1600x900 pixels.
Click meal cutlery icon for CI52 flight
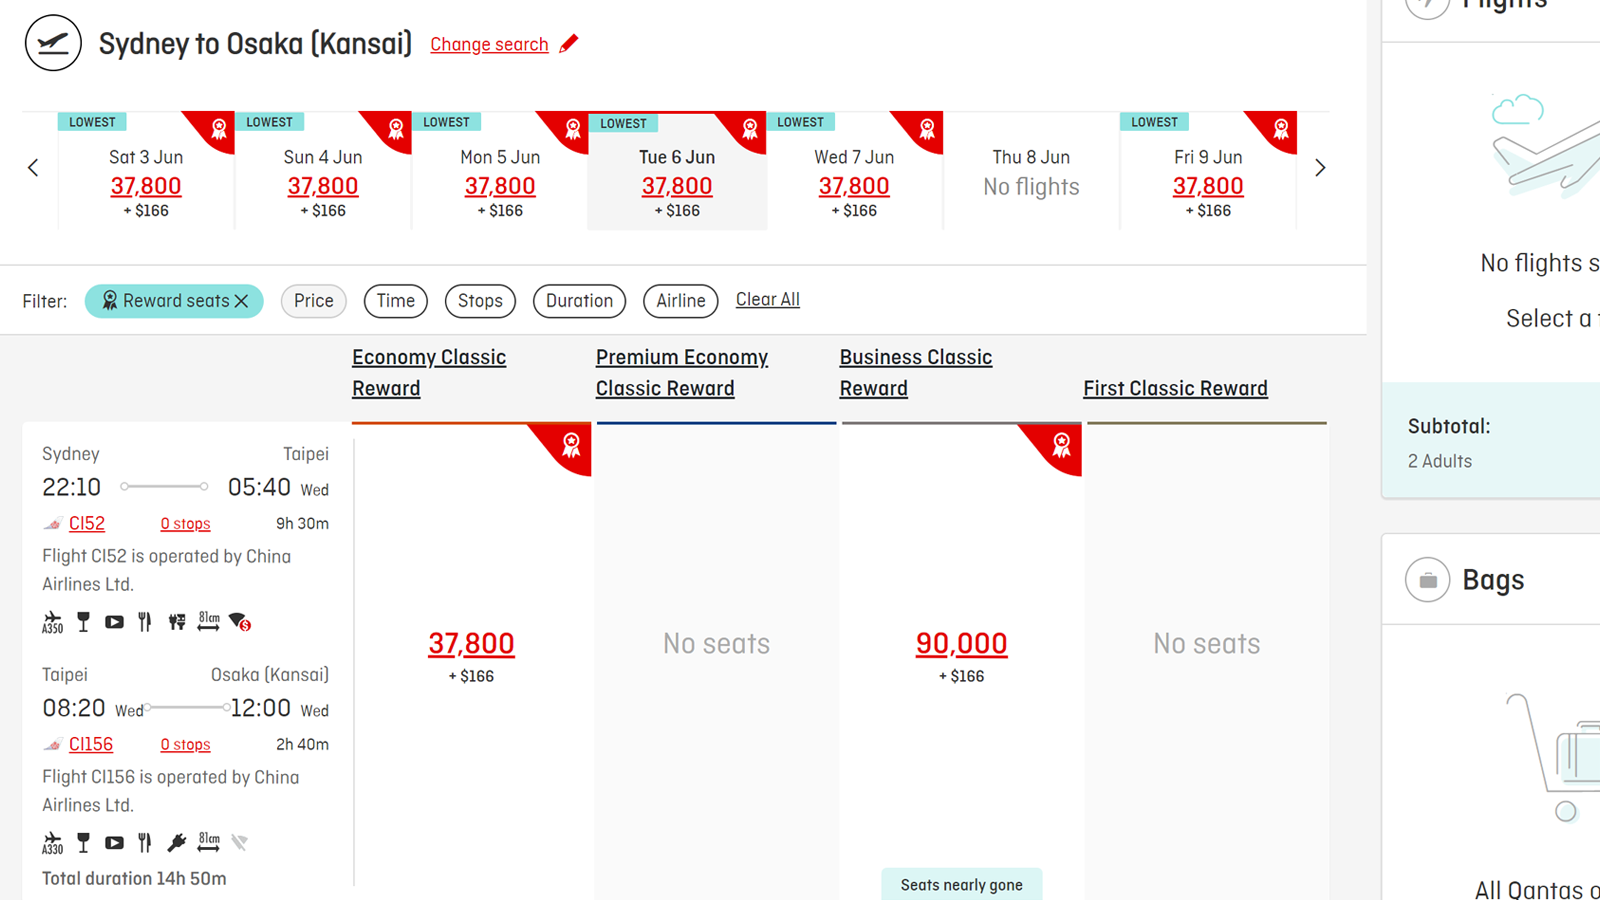[x=145, y=622]
